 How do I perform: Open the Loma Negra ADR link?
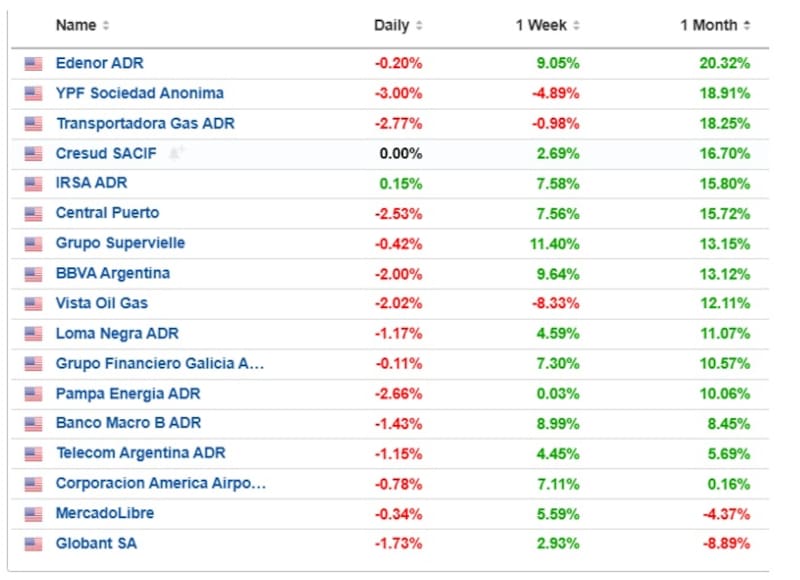pos(117,333)
